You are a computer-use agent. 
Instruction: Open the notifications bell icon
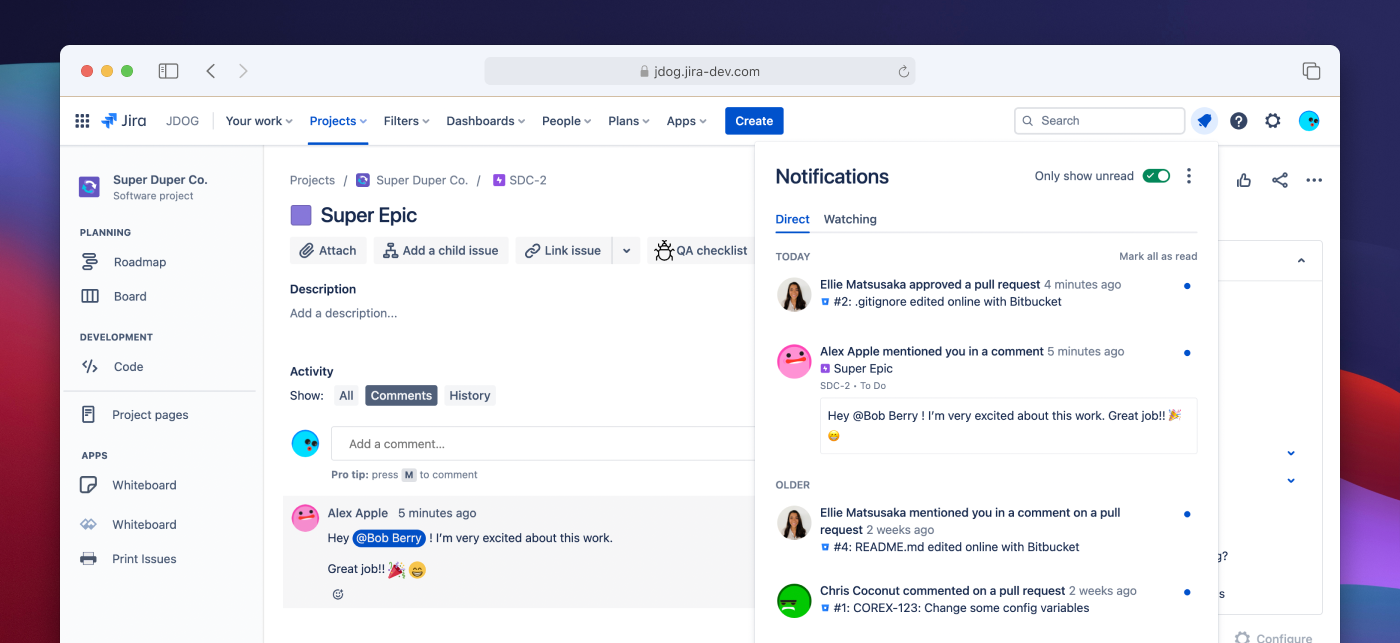coord(1203,120)
